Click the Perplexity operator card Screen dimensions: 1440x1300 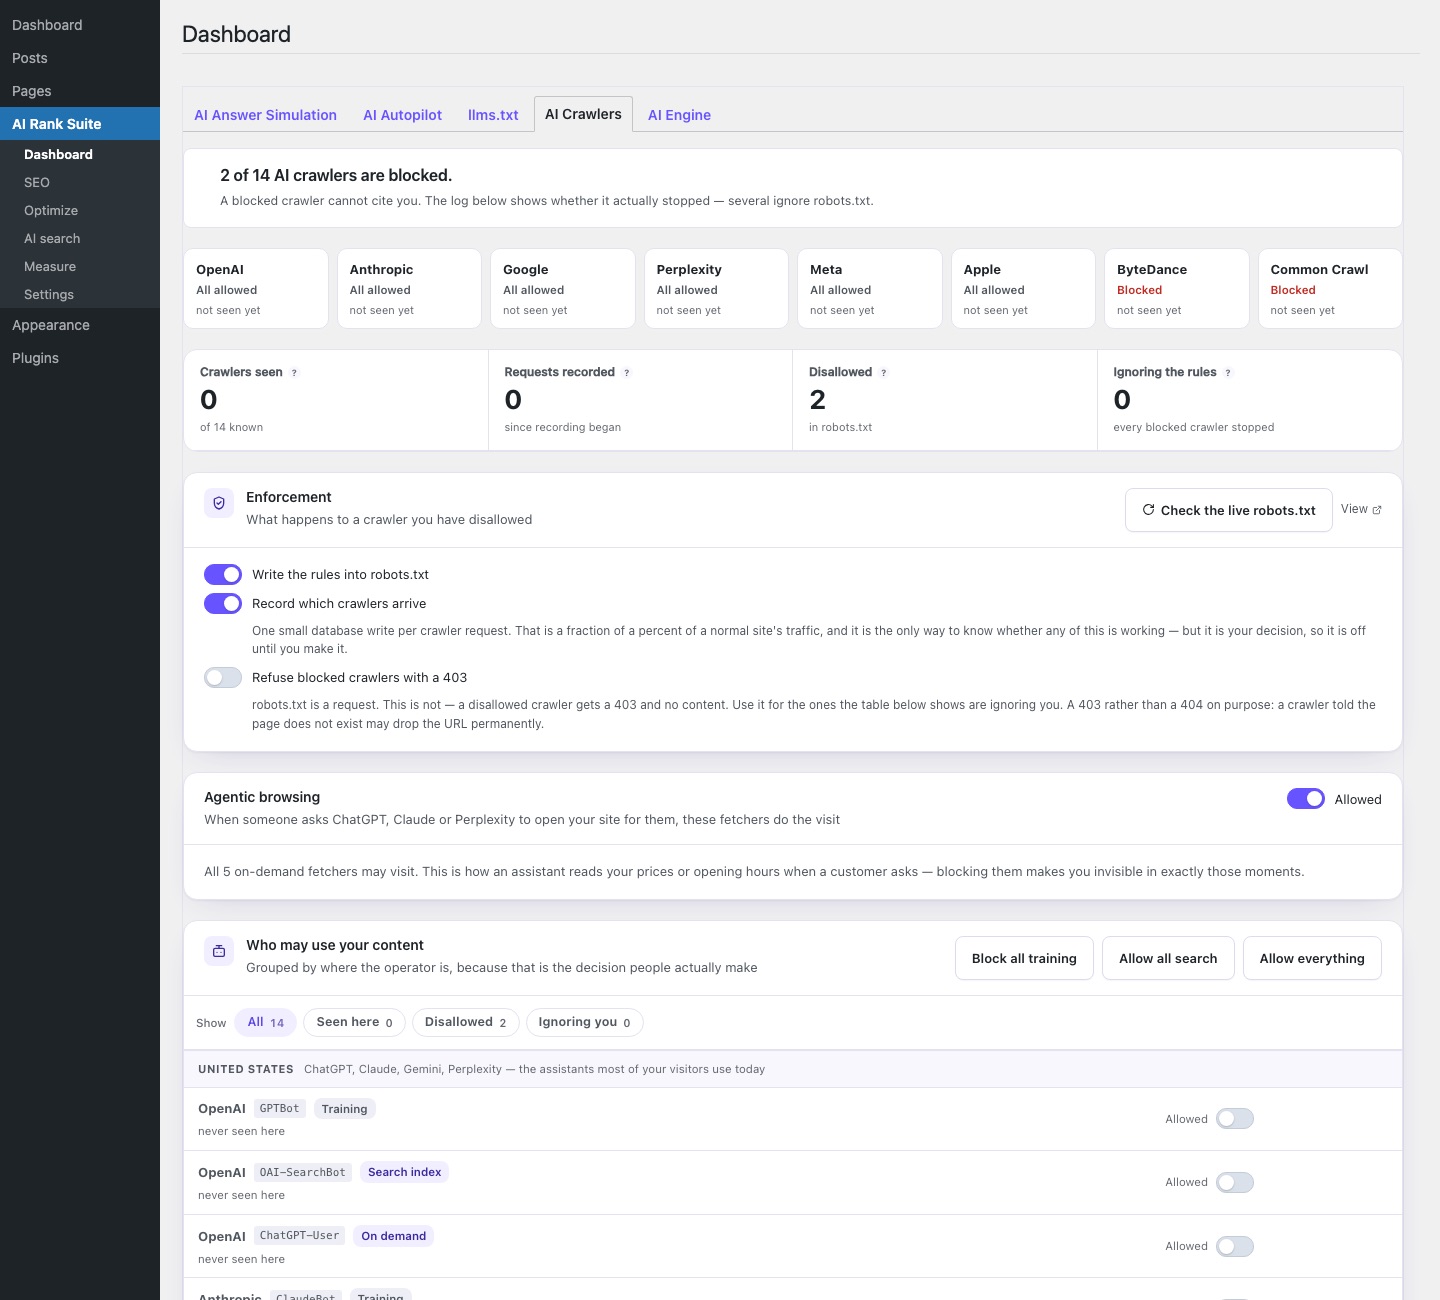click(716, 288)
